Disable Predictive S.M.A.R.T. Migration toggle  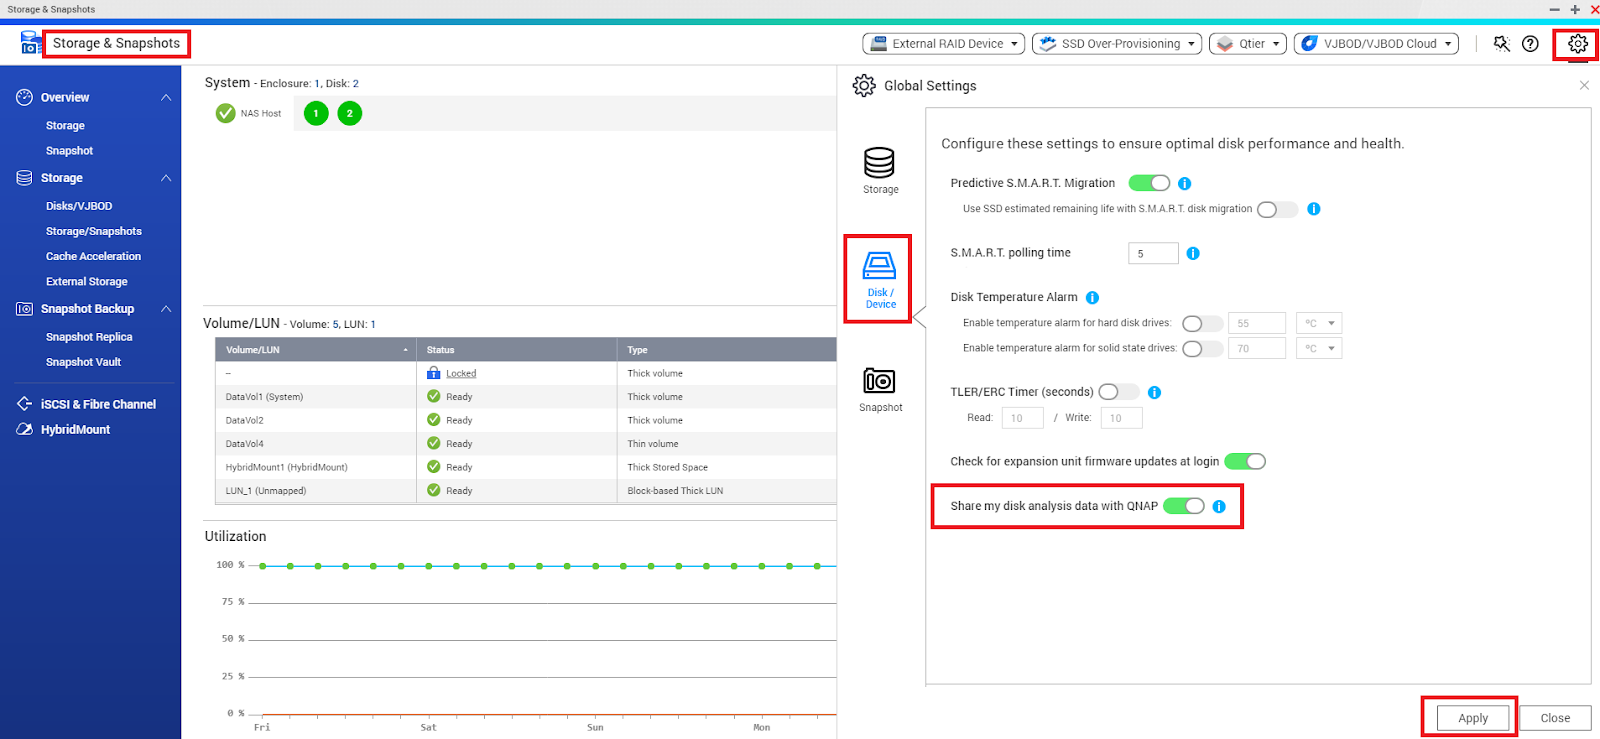tap(1149, 183)
